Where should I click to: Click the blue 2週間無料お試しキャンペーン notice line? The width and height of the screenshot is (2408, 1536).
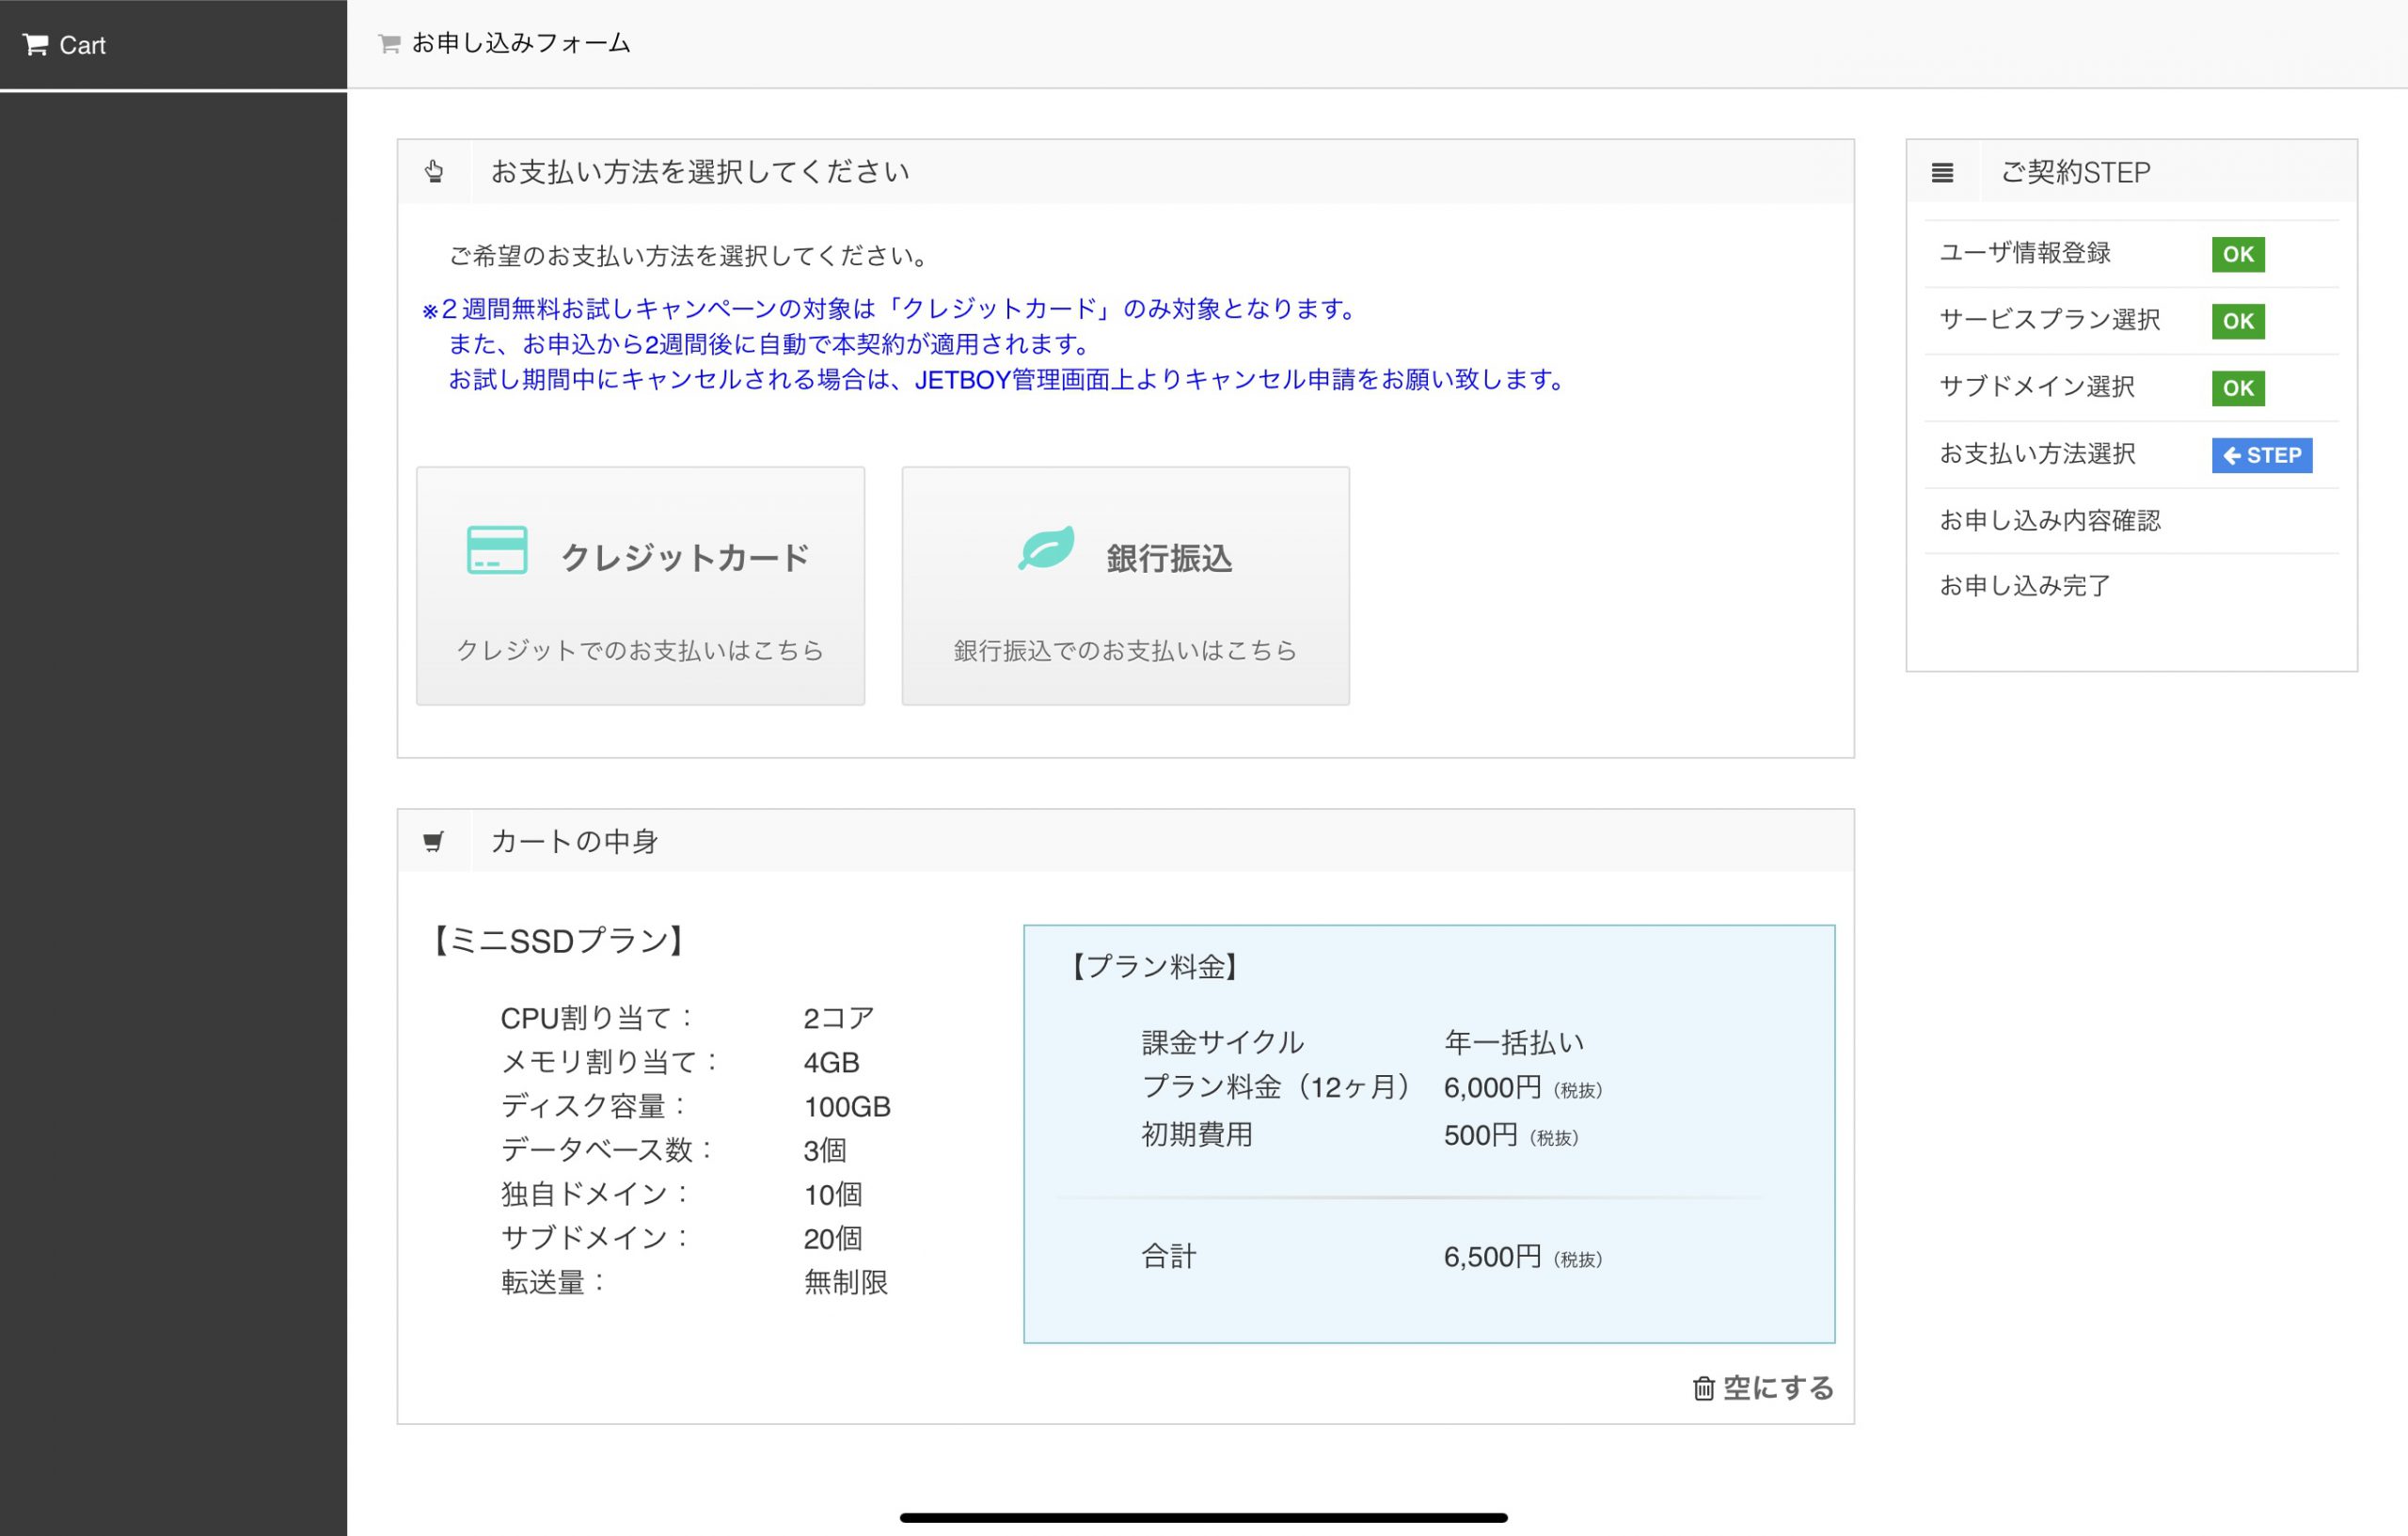(x=888, y=309)
